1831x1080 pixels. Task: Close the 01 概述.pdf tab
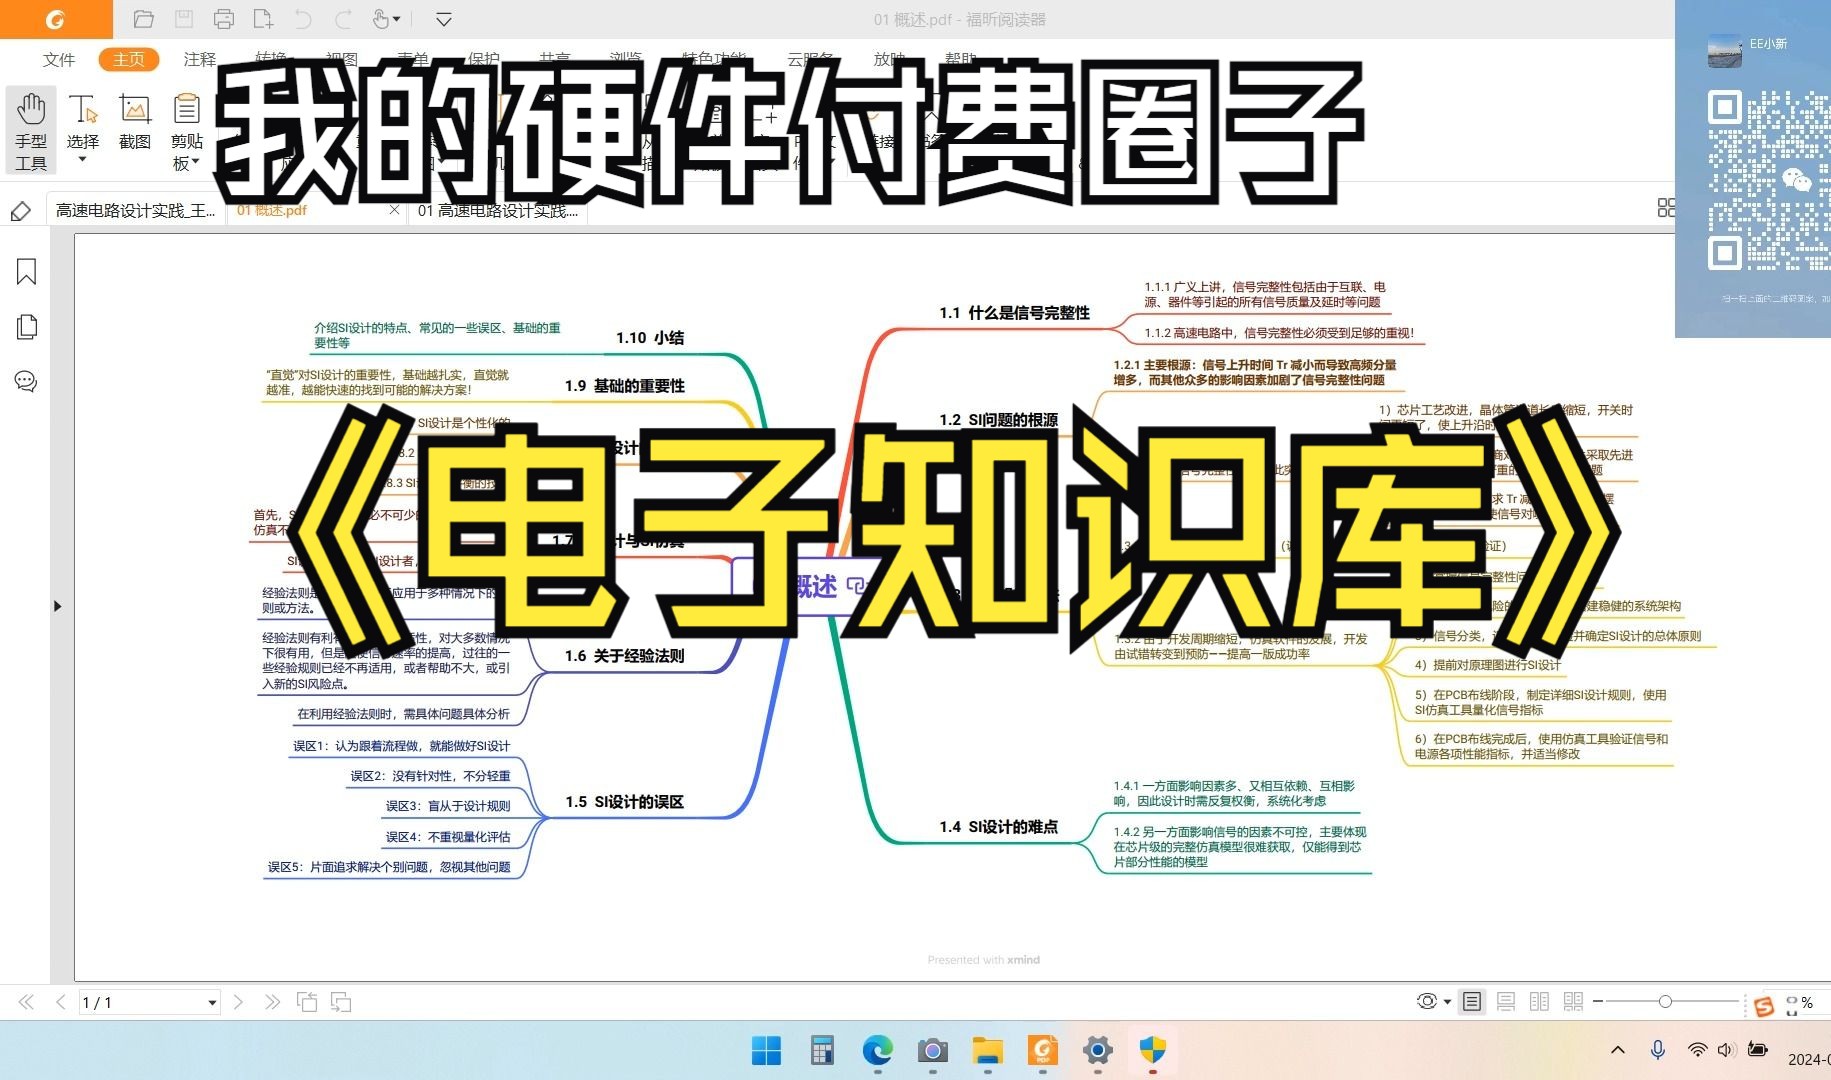[394, 210]
